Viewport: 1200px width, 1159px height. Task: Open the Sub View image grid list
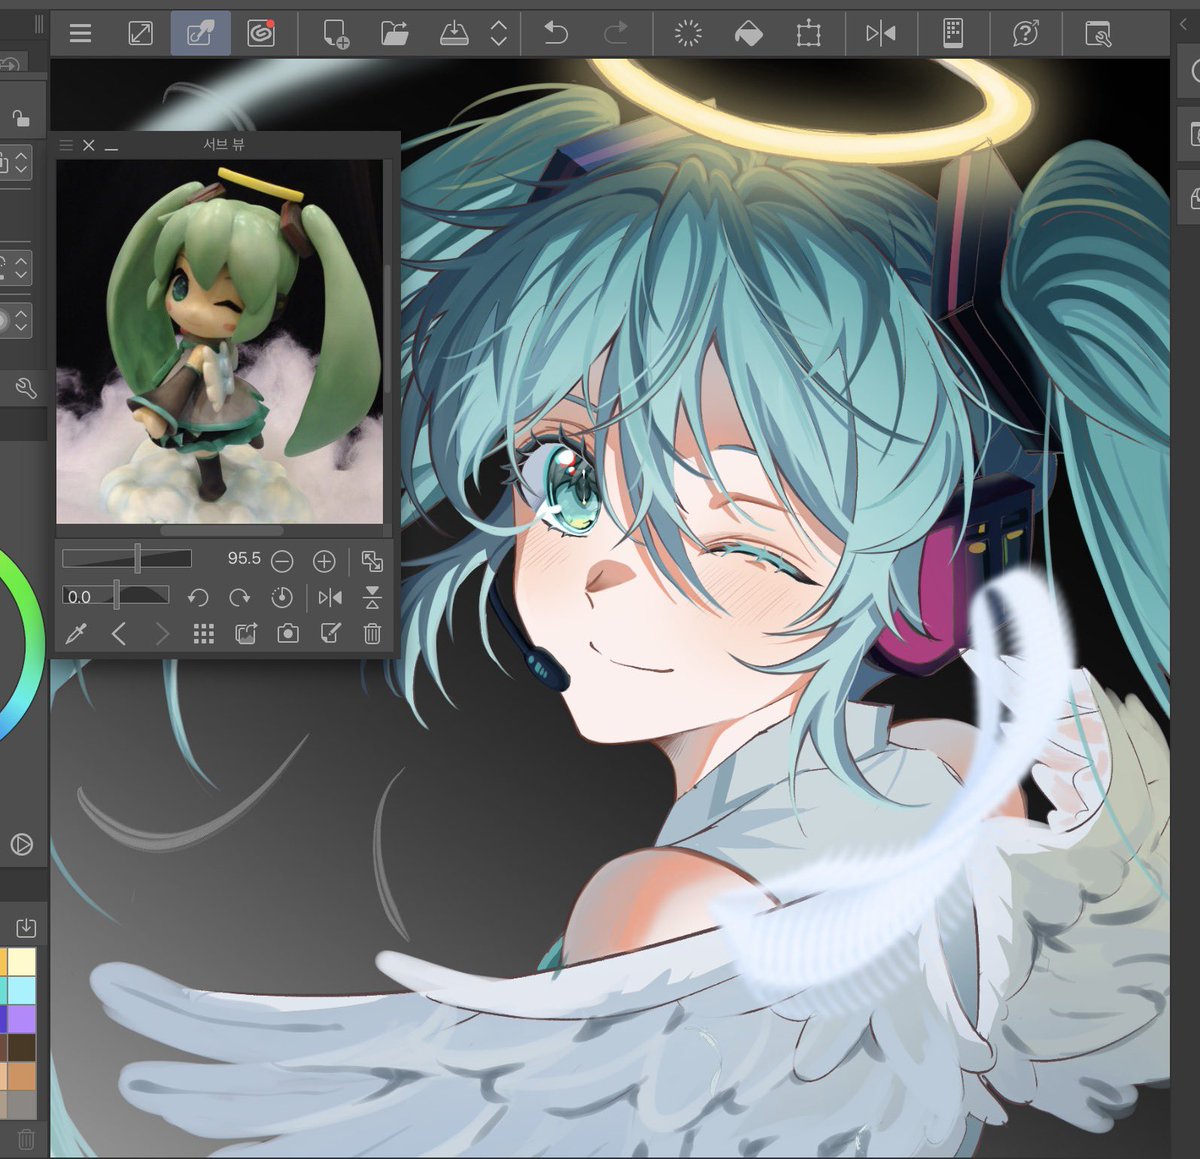(204, 633)
